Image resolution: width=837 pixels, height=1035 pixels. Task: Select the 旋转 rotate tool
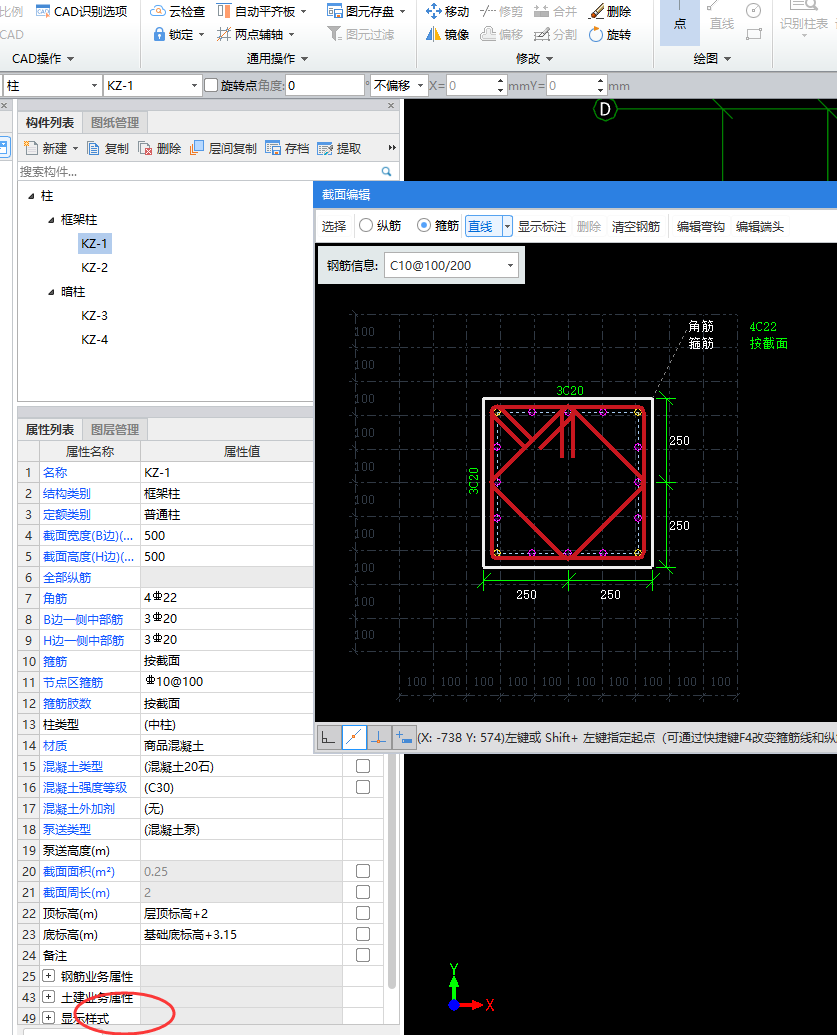[x=611, y=34]
